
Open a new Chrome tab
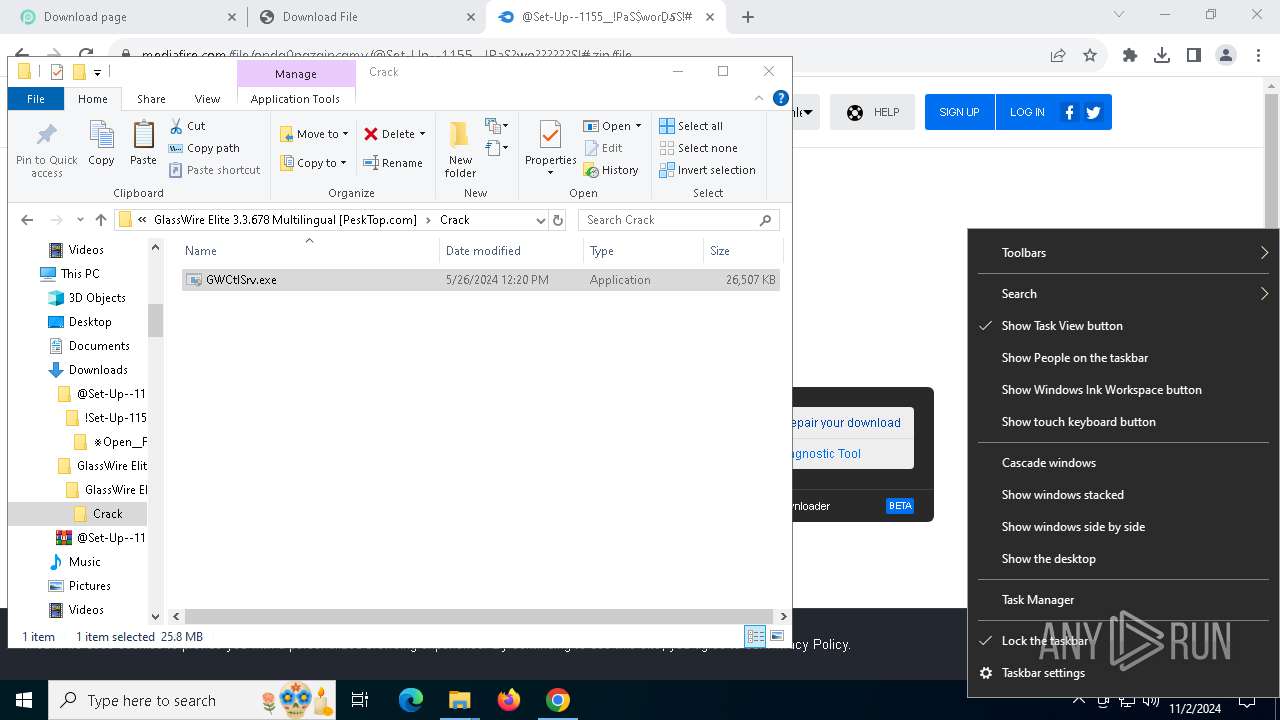click(748, 17)
